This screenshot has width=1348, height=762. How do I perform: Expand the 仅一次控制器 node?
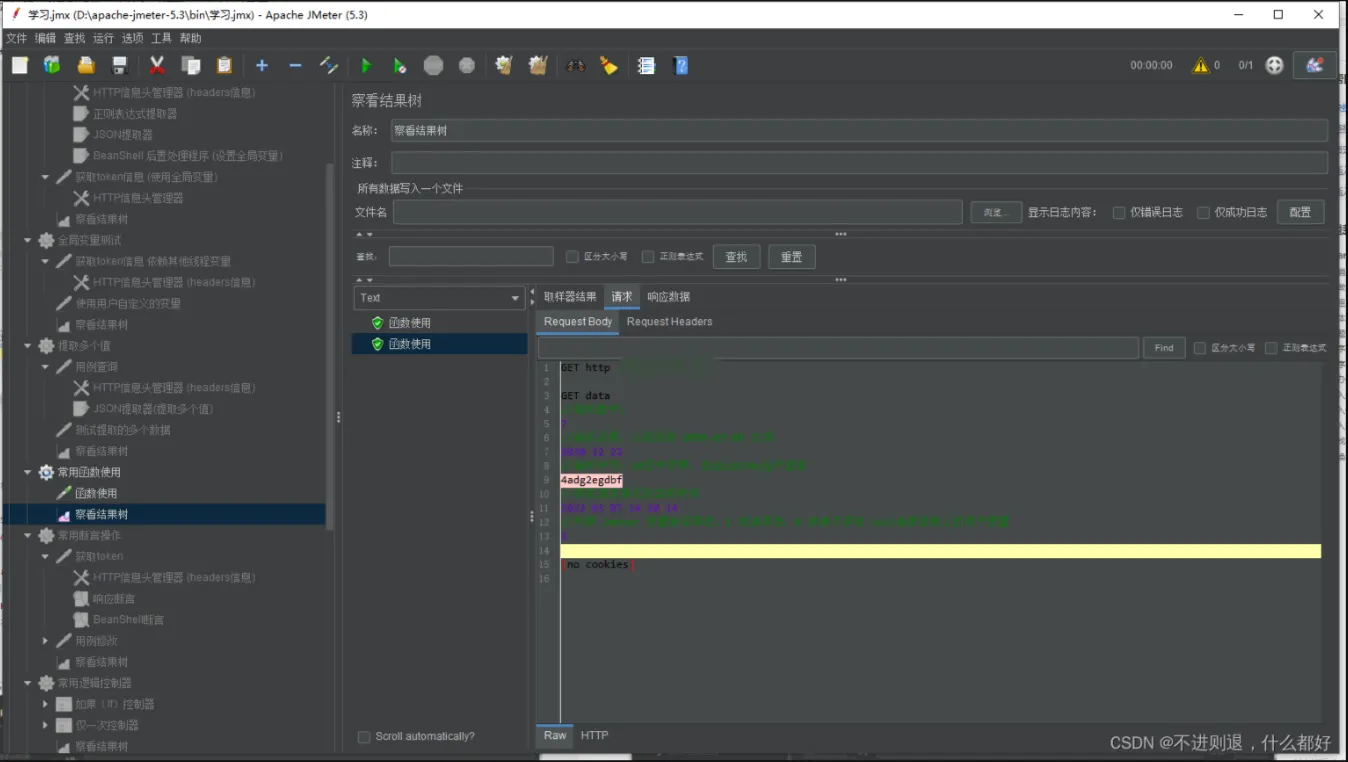point(45,725)
